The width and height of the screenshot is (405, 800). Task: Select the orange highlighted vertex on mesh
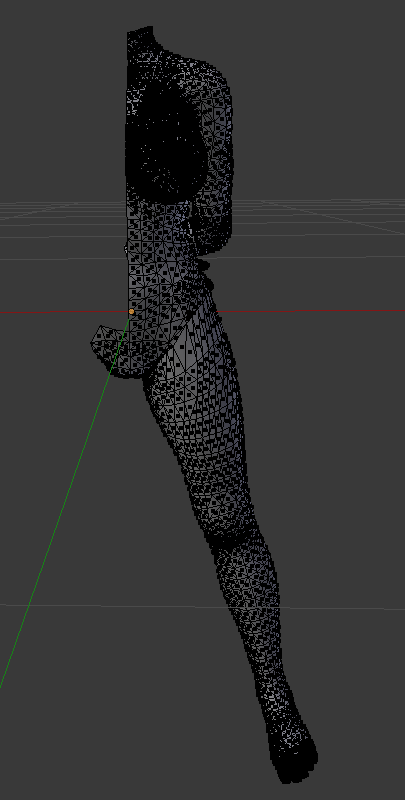(x=132, y=311)
